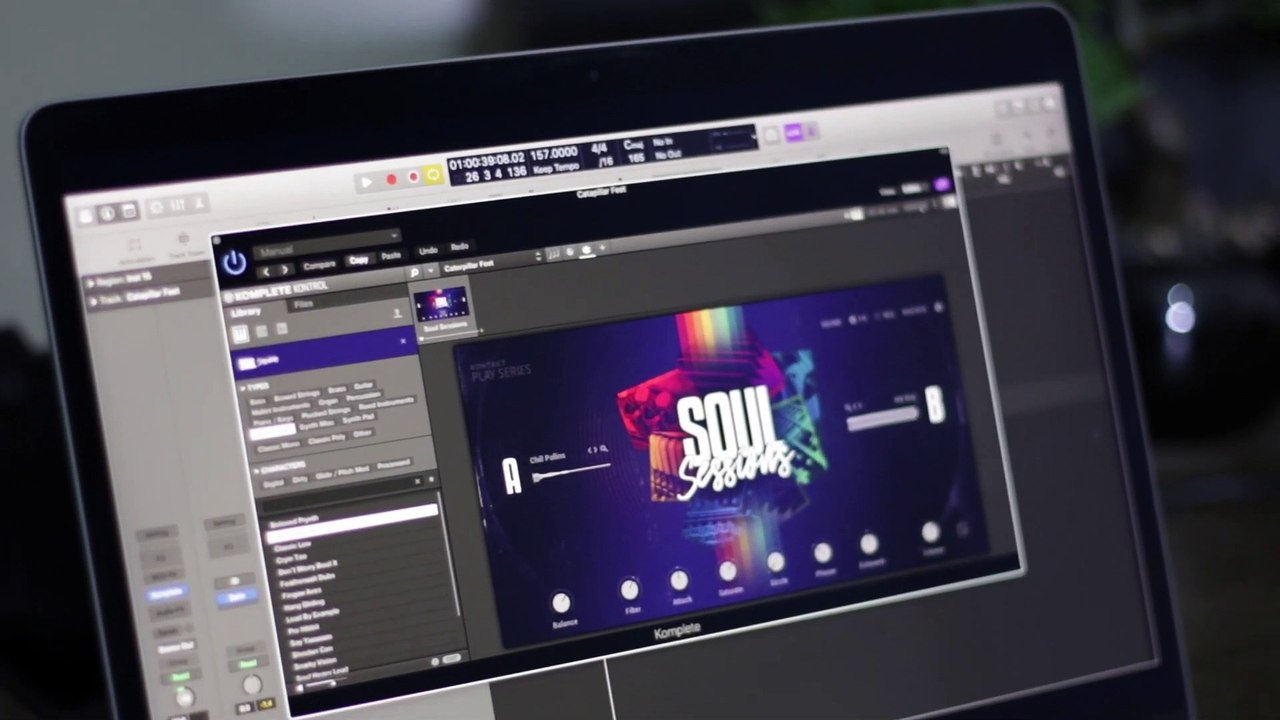Viewport: 1280px width, 720px height.
Task: Click the preset up/down stepper arrows
Action: pyautogui.click(x=538, y=257)
